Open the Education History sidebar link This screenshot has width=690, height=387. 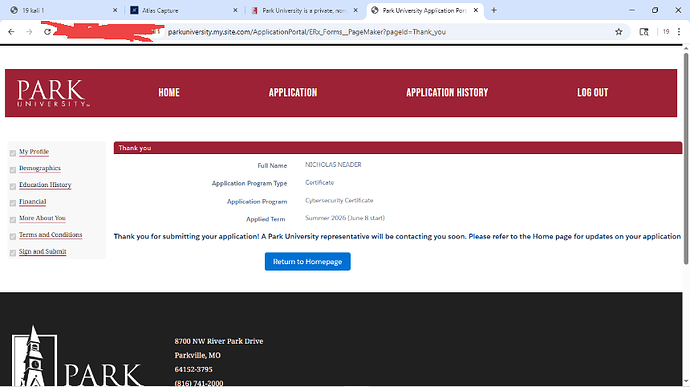coord(45,185)
